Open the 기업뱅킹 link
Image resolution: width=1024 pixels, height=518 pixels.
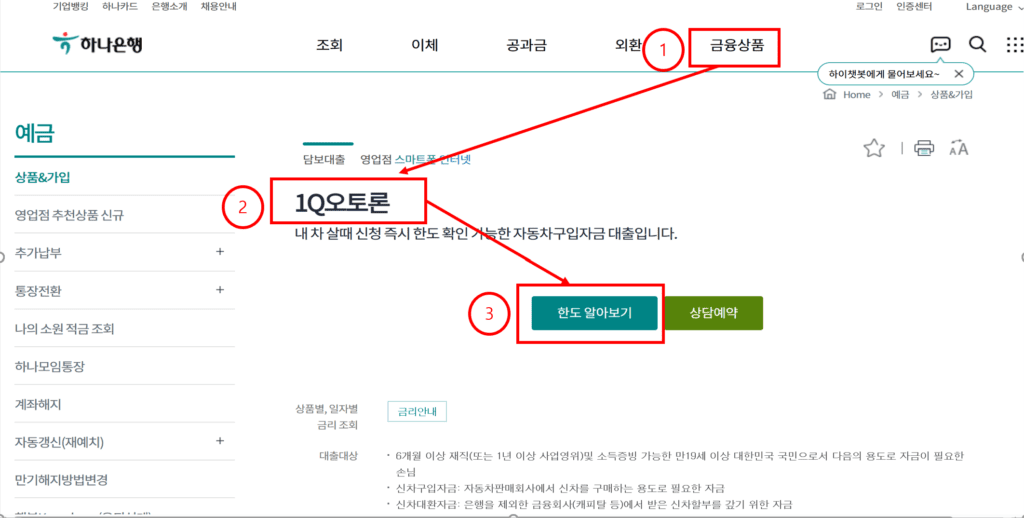click(x=70, y=7)
